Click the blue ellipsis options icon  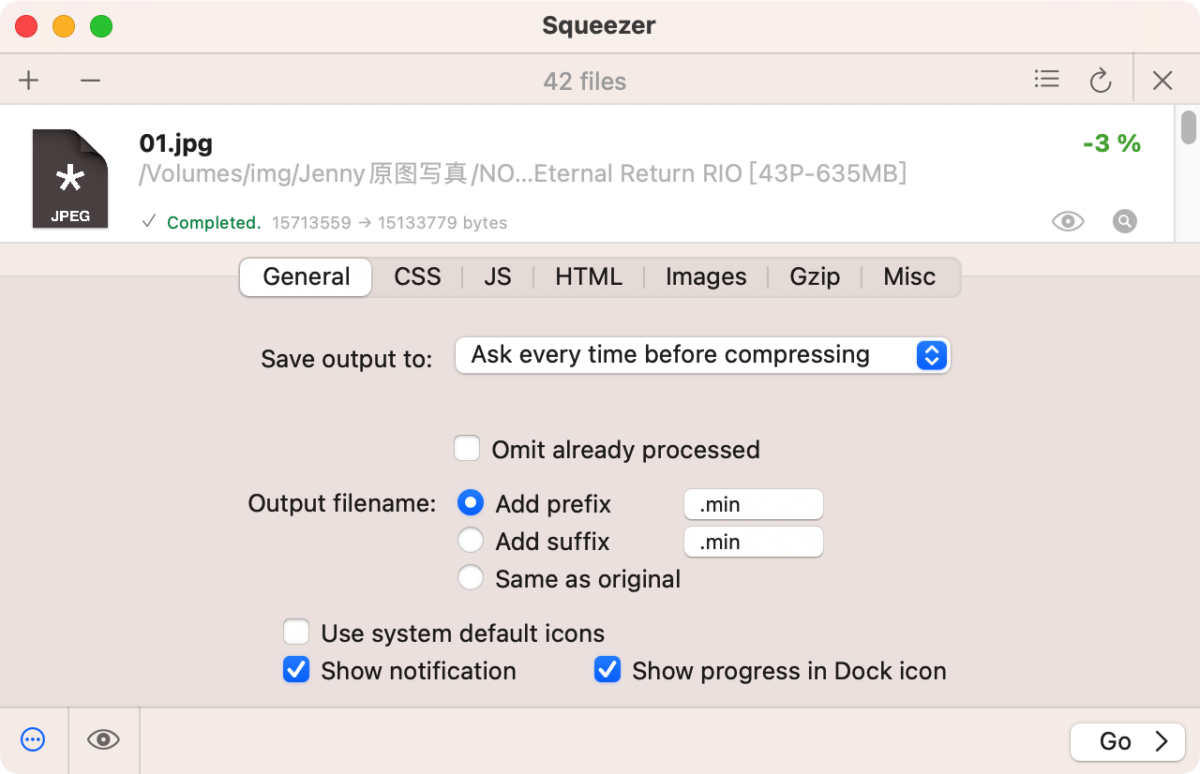[x=33, y=740]
